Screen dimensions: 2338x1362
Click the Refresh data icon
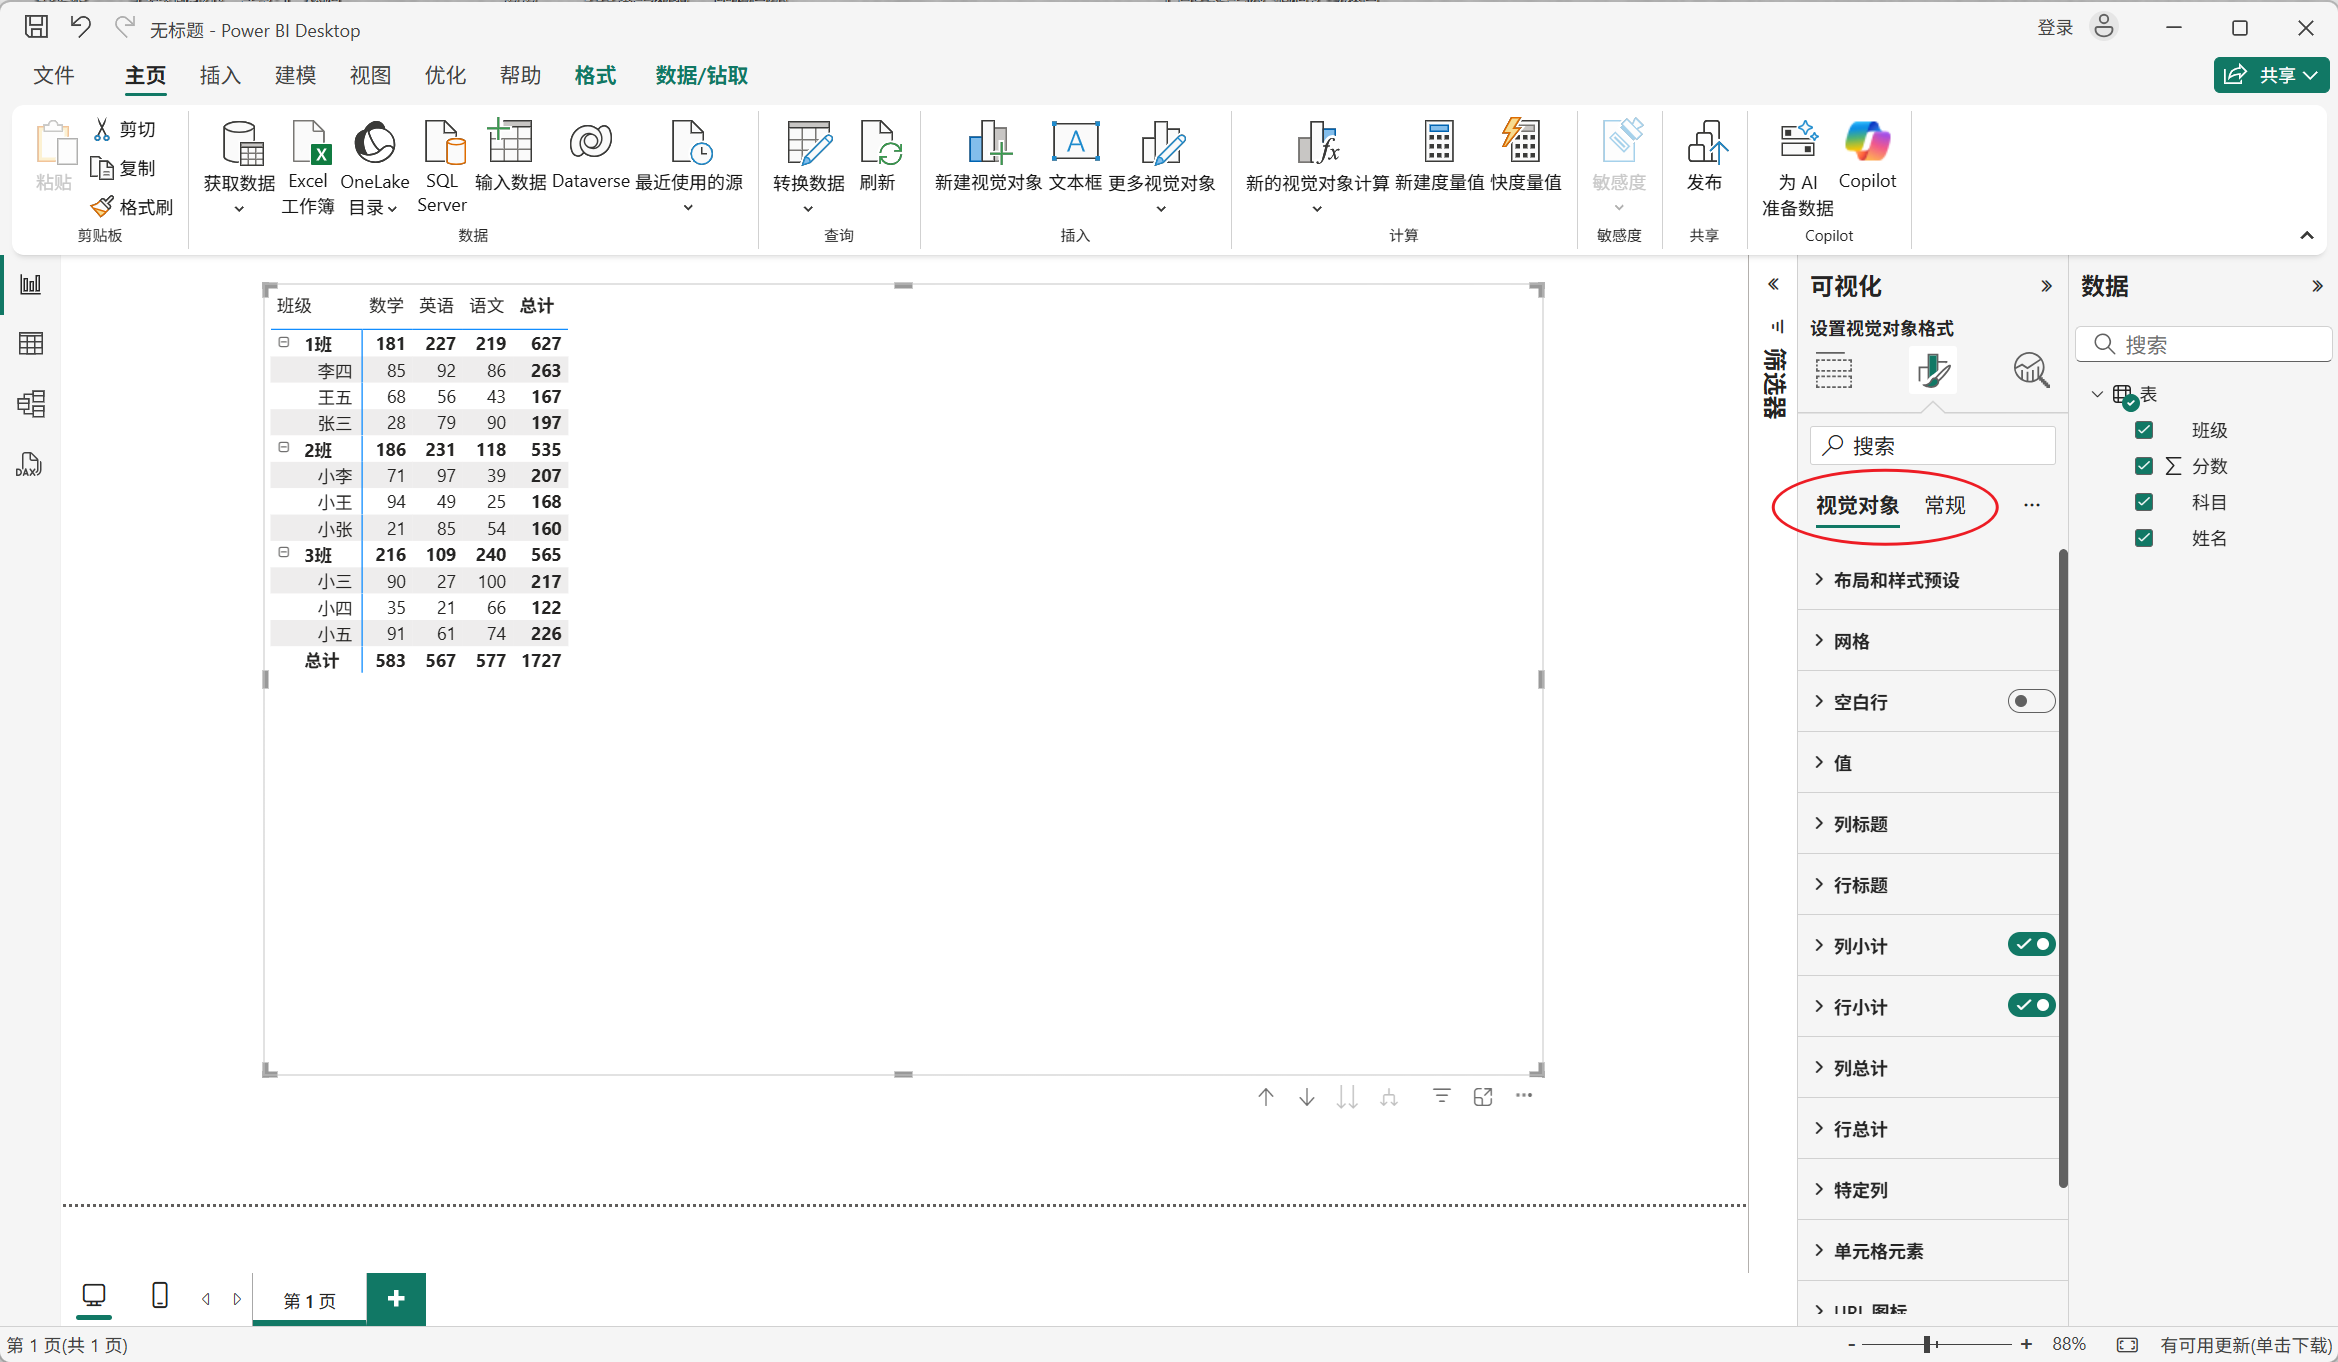(x=878, y=145)
